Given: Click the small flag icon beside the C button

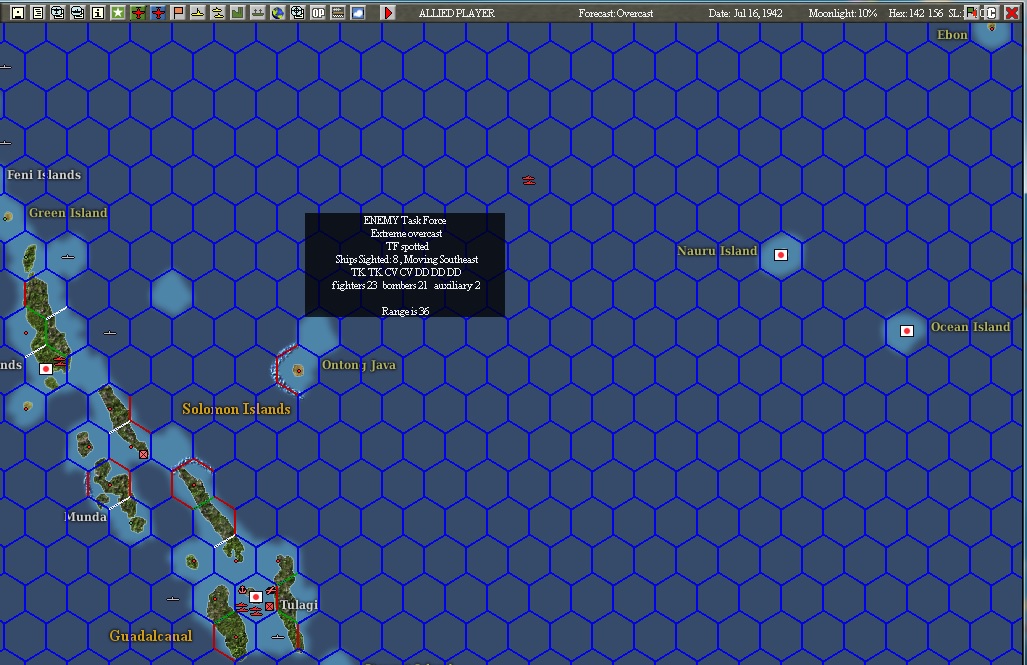Looking at the screenshot, I should (972, 12).
